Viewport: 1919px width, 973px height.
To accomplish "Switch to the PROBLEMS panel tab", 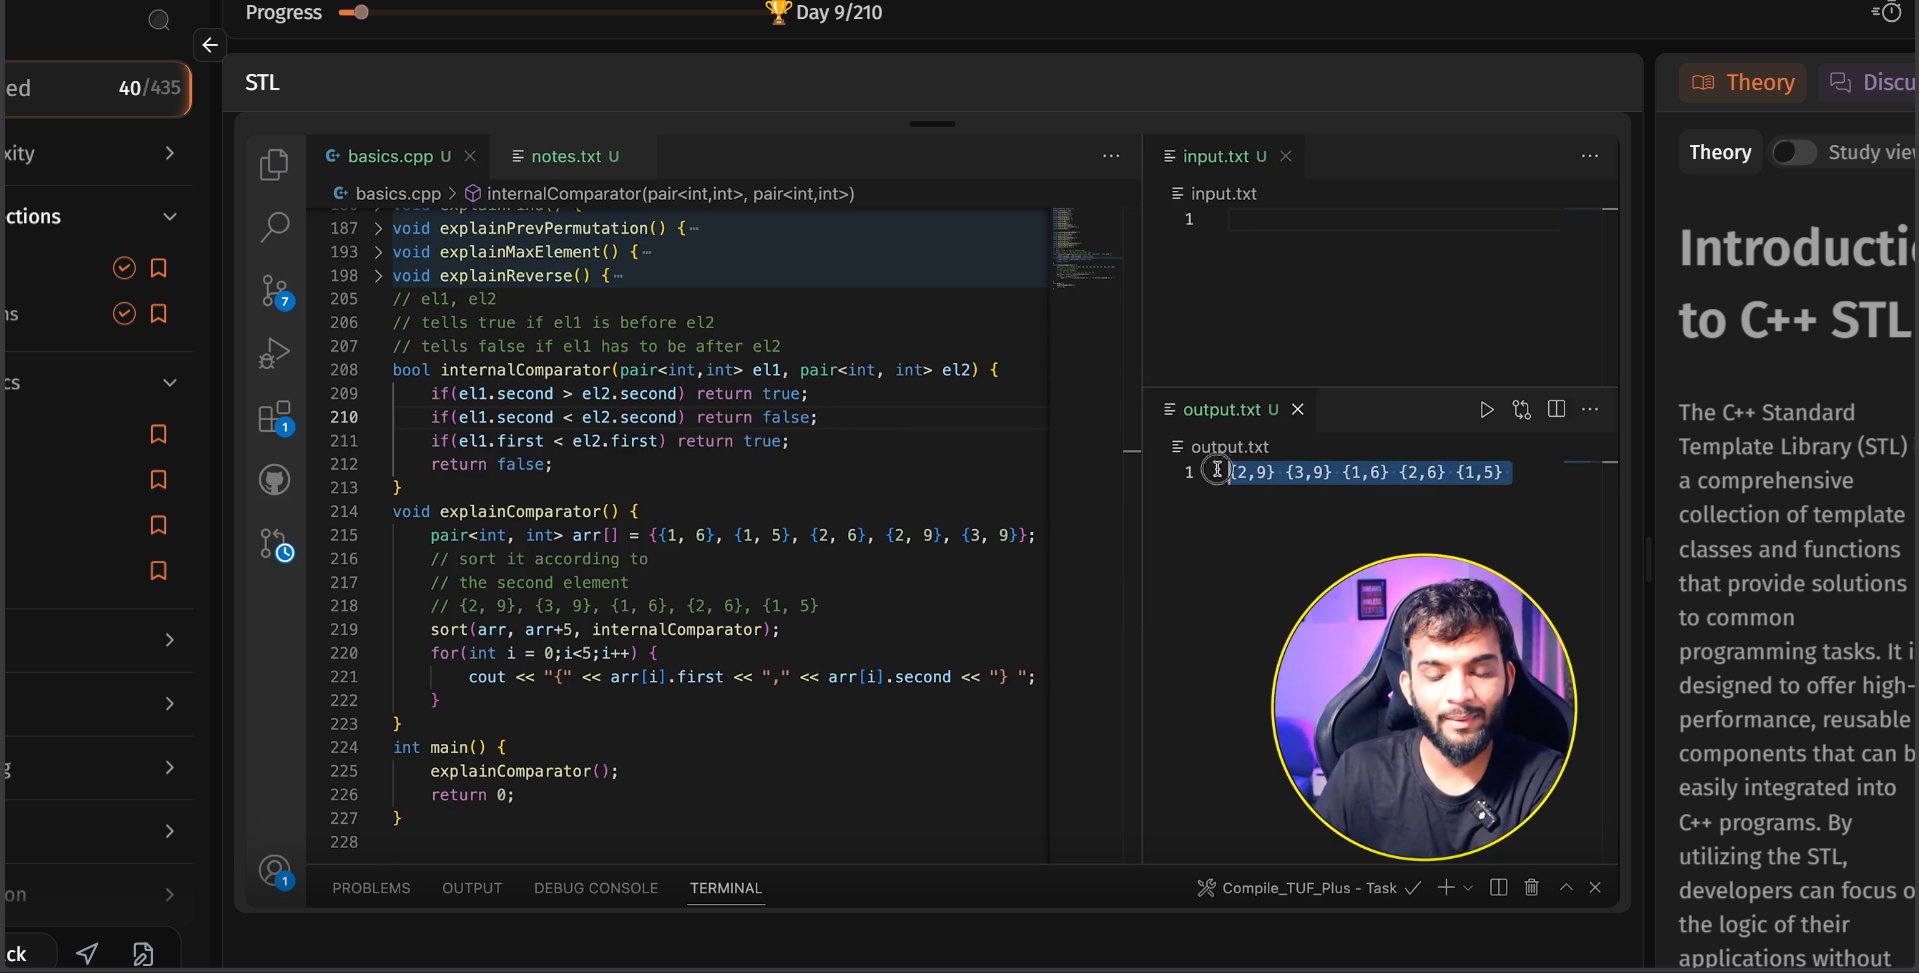I will click(371, 888).
